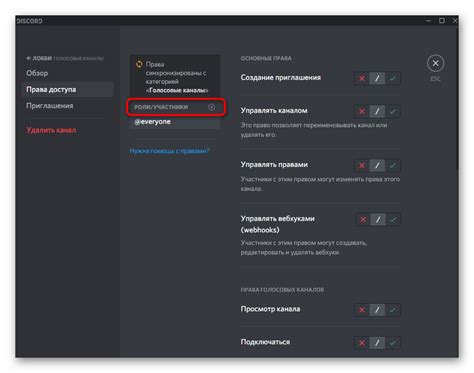Click the Discord logo title
This screenshot has width=474, height=373.
pyautogui.click(x=29, y=21)
